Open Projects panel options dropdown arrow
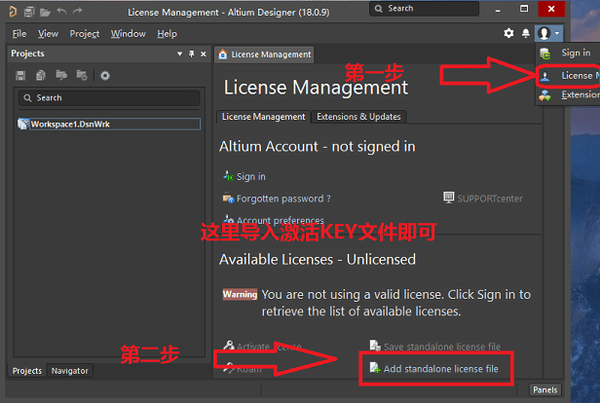 tap(179, 54)
